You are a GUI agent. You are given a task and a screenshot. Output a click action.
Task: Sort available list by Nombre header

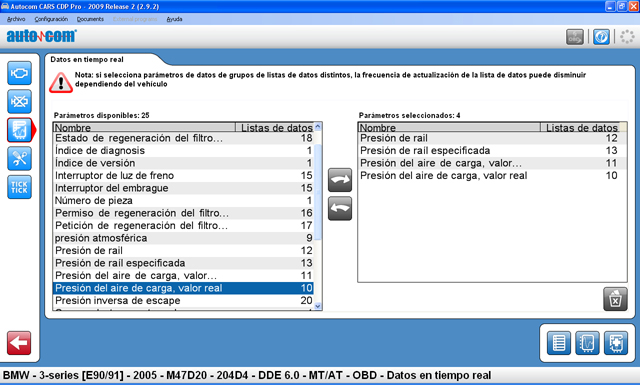pos(144,127)
